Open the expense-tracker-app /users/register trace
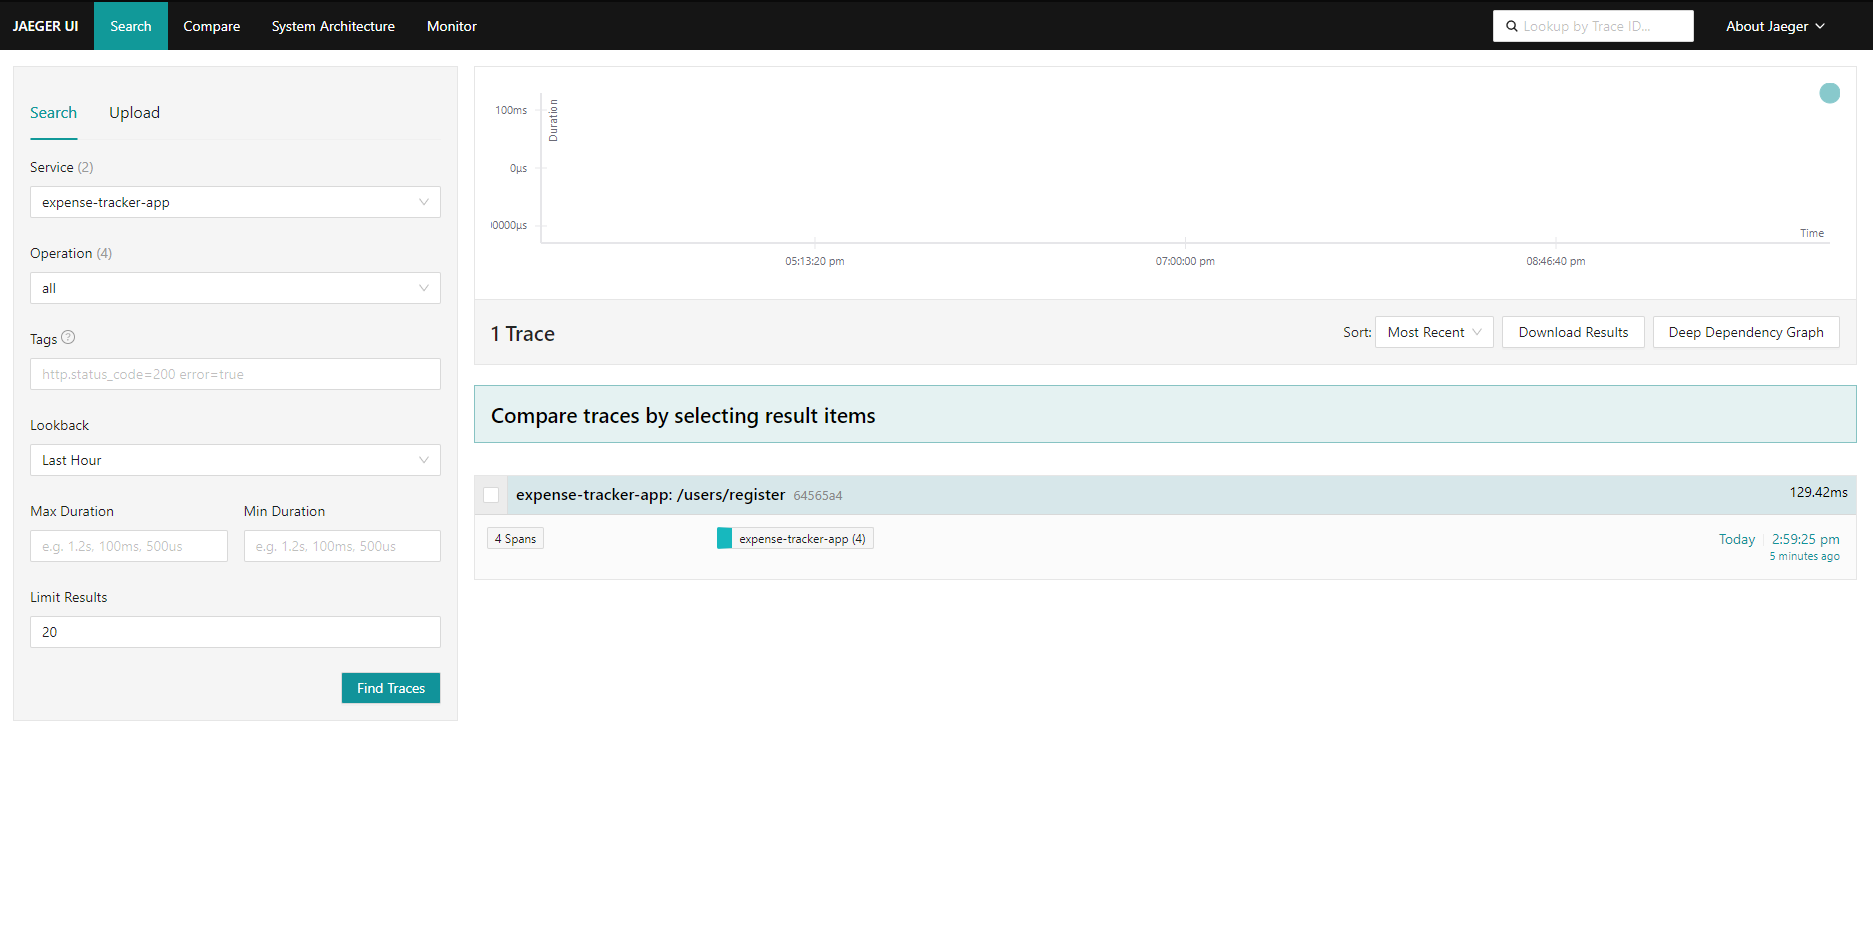The height and width of the screenshot is (933, 1873). click(x=650, y=495)
